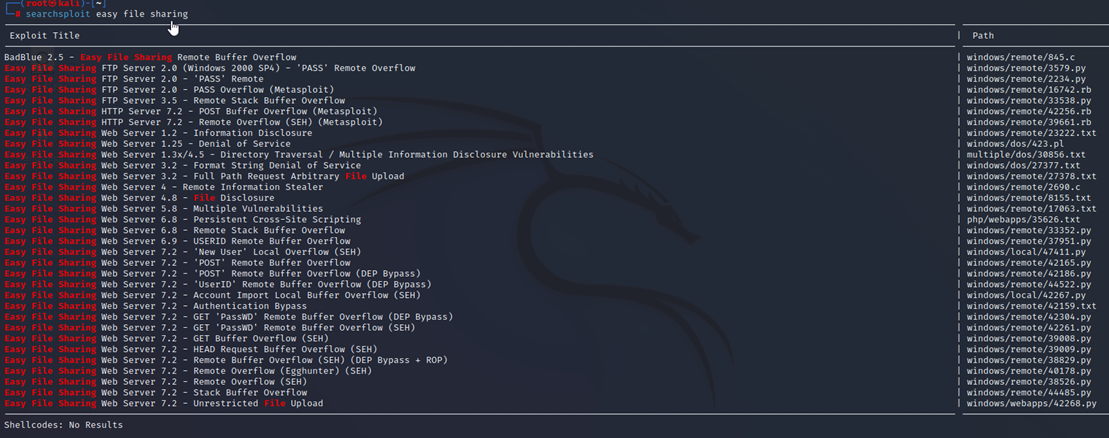1109x438 pixels.
Task: Click the "Exploit Title" column header
Action: (45, 35)
